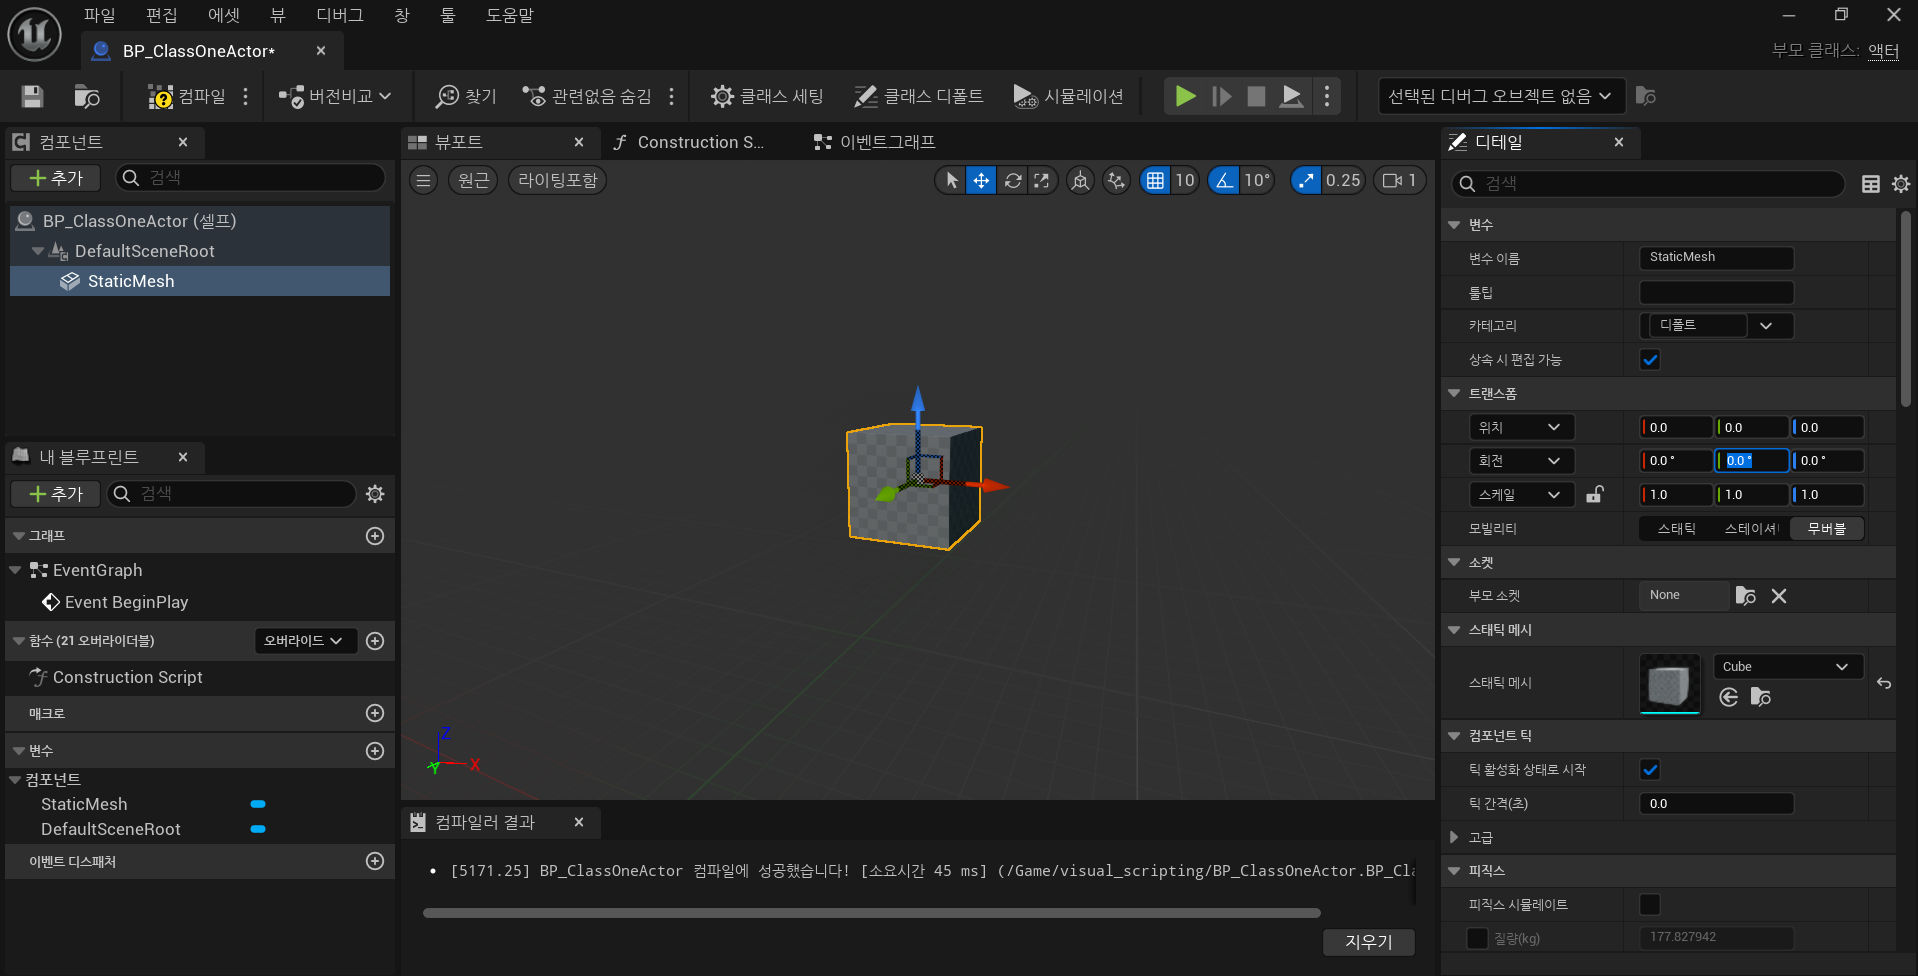Image resolution: width=1918 pixels, height=976 pixels.
Task: Open the 카테고리 (Category) dropdown
Action: pyautogui.click(x=1716, y=326)
